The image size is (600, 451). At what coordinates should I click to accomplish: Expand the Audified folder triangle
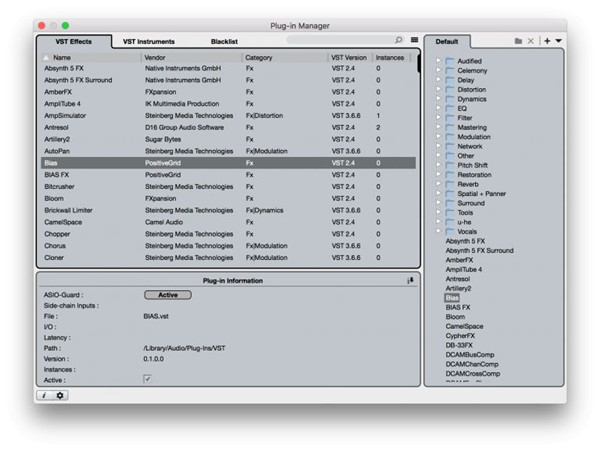(439, 60)
